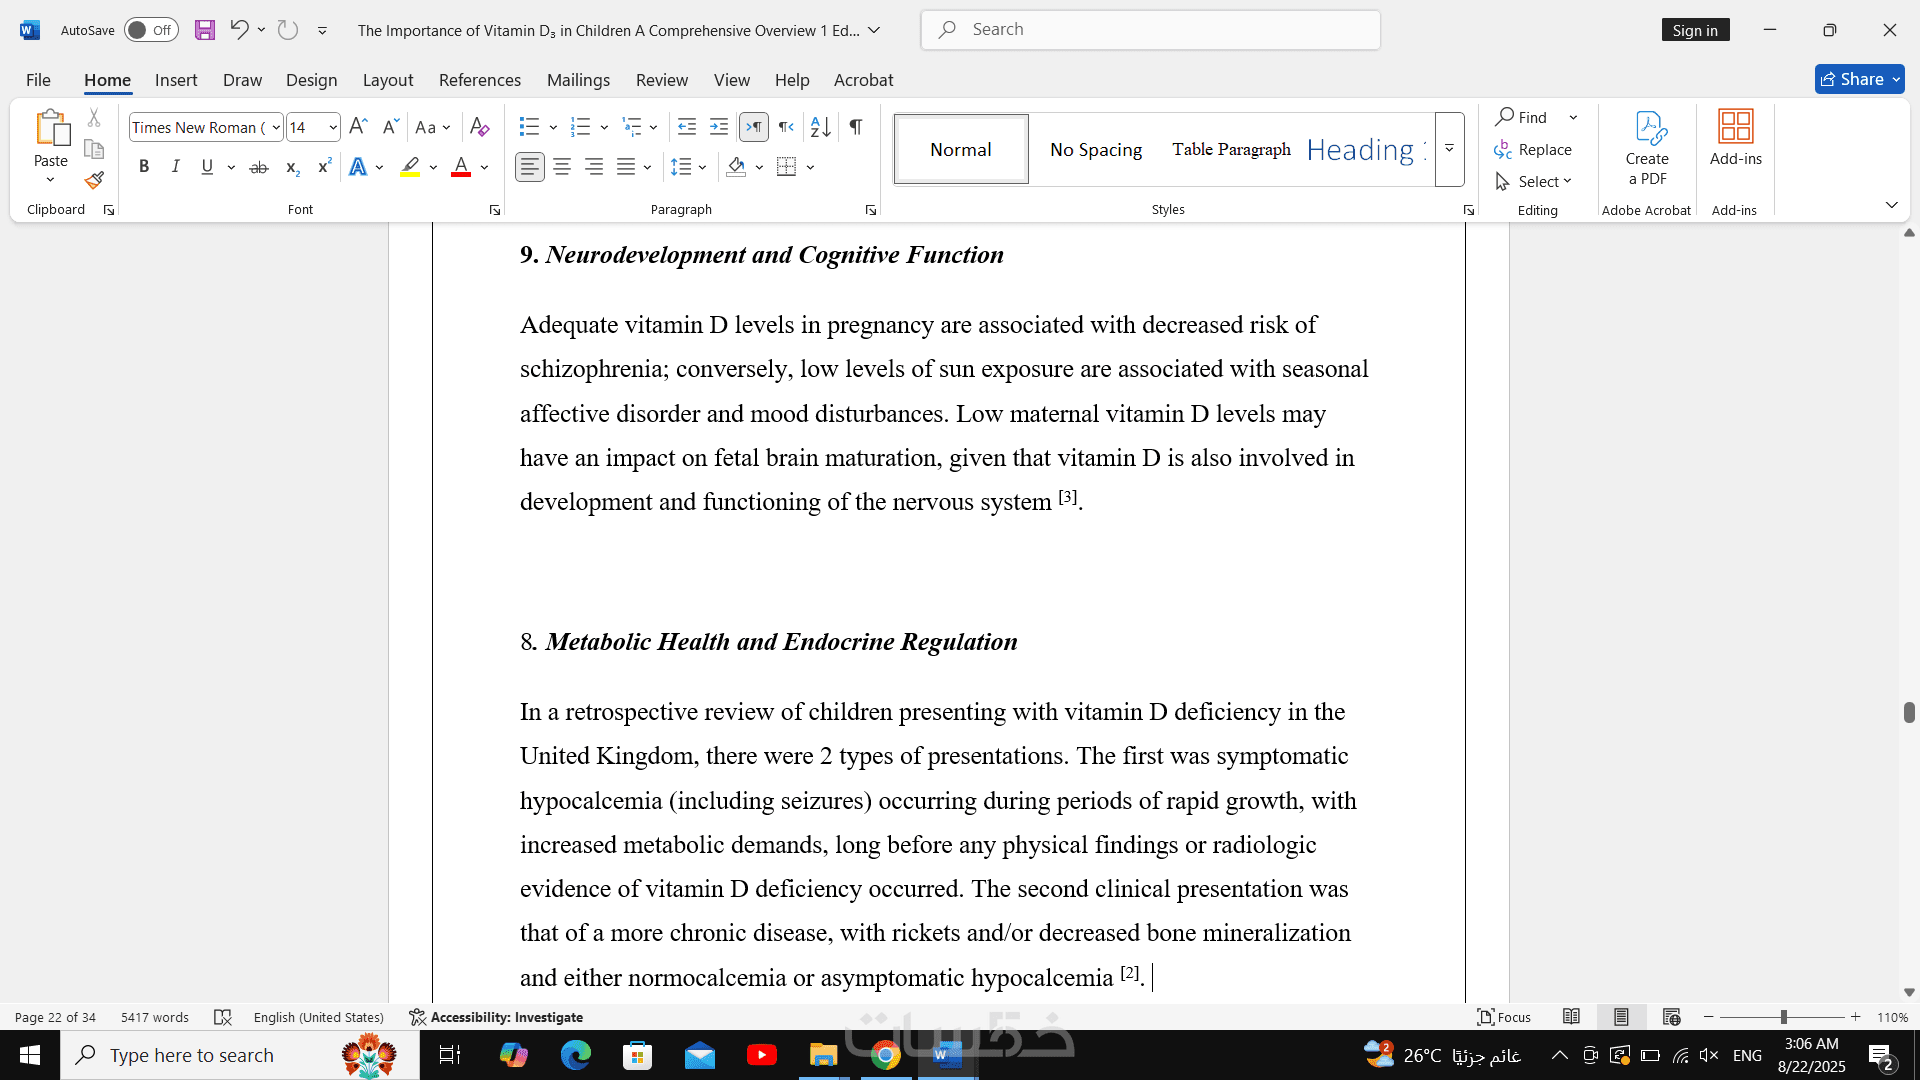Toggle Bold formatting
Screen dimensions: 1920x1080
click(144, 167)
